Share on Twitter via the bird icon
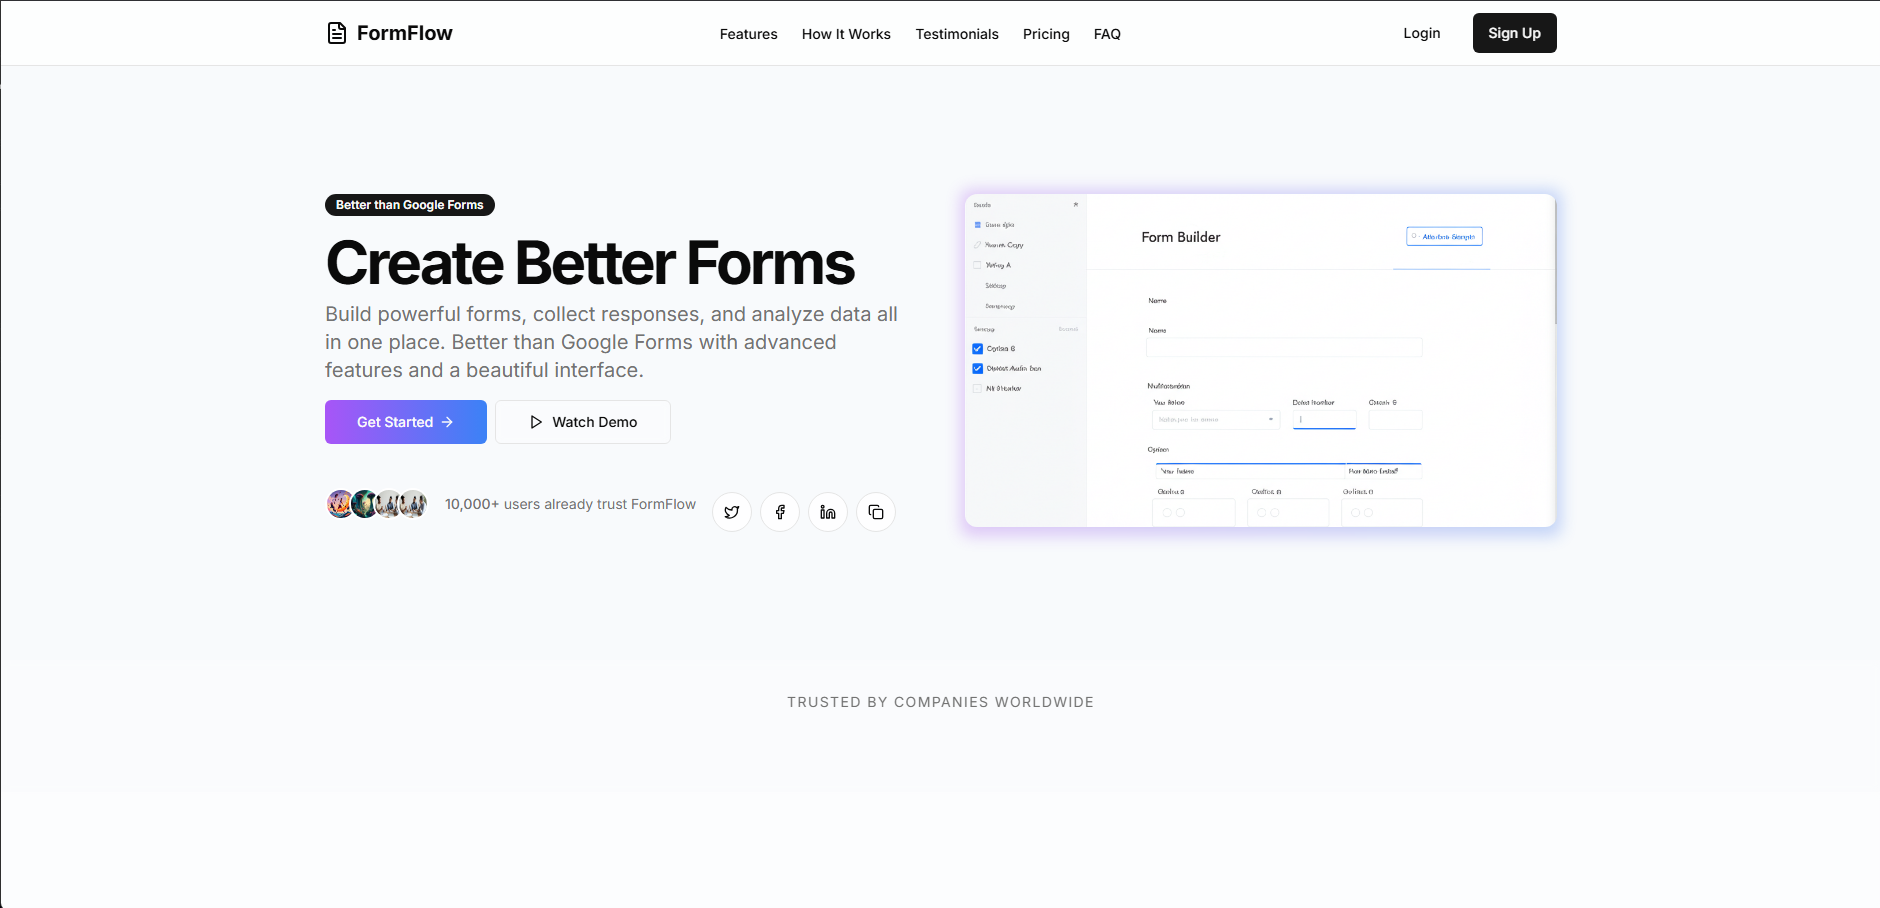This screenshot has width=1880, height=908. pos(732,512)
